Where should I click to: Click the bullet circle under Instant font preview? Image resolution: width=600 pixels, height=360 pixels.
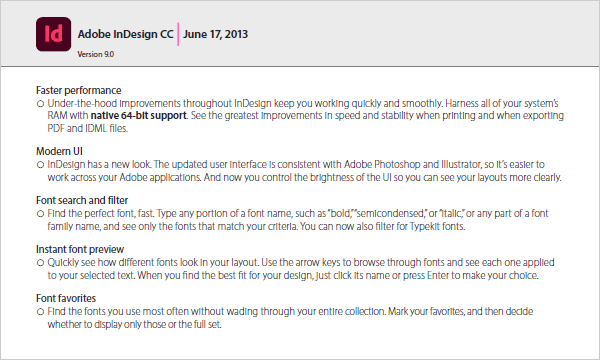pyautogui.click(x=41, y=263)
